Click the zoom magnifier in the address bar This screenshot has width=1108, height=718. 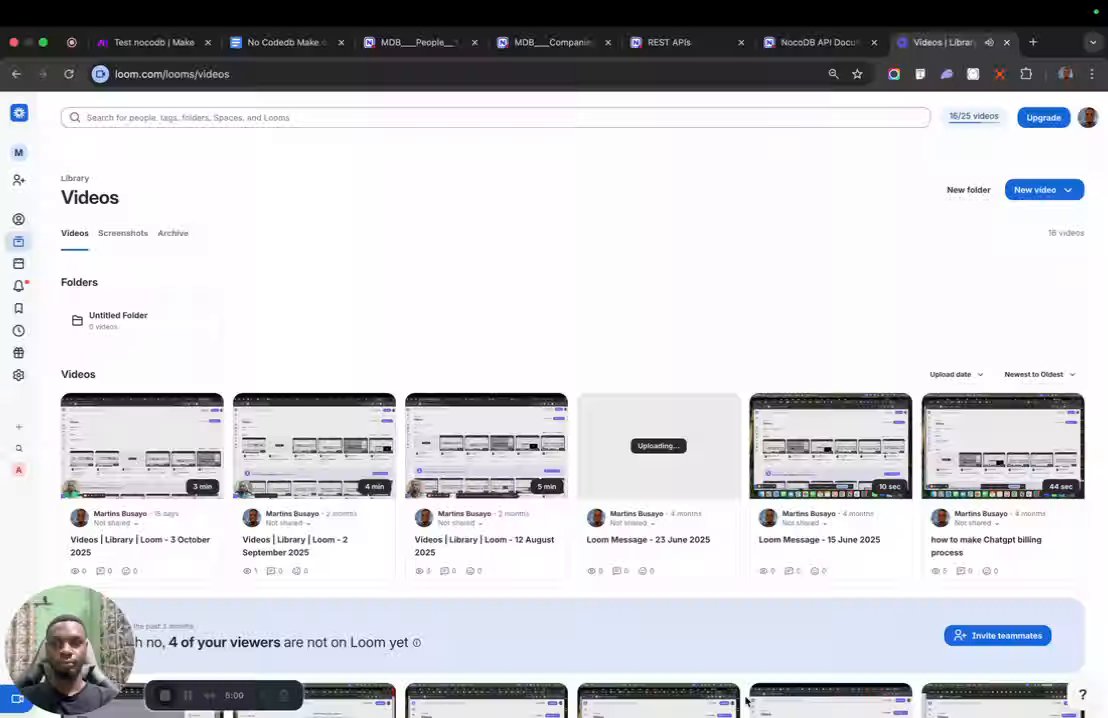coord(834,74)
